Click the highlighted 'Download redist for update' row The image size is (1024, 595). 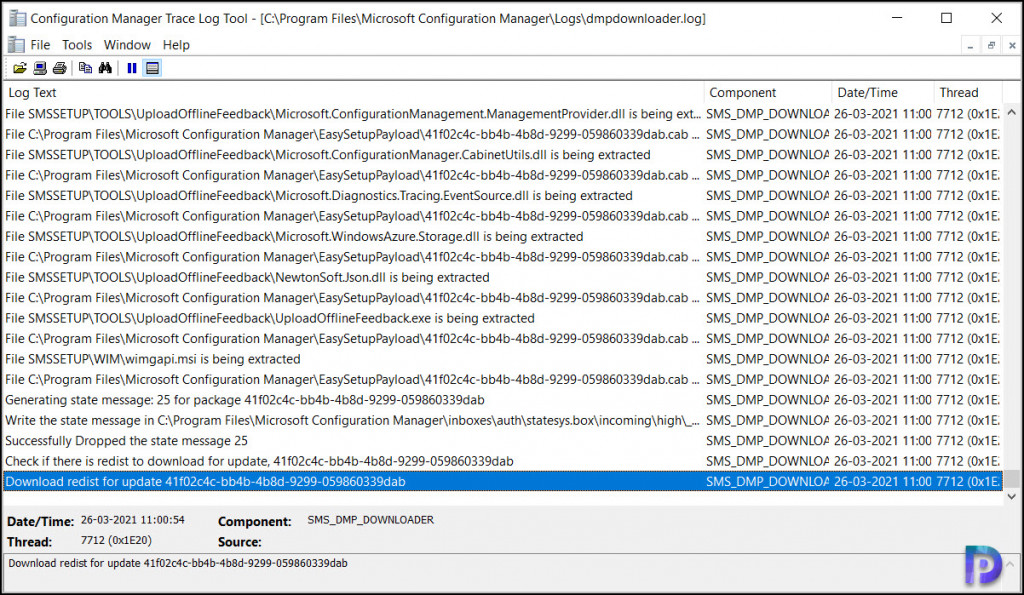(502, 481)
